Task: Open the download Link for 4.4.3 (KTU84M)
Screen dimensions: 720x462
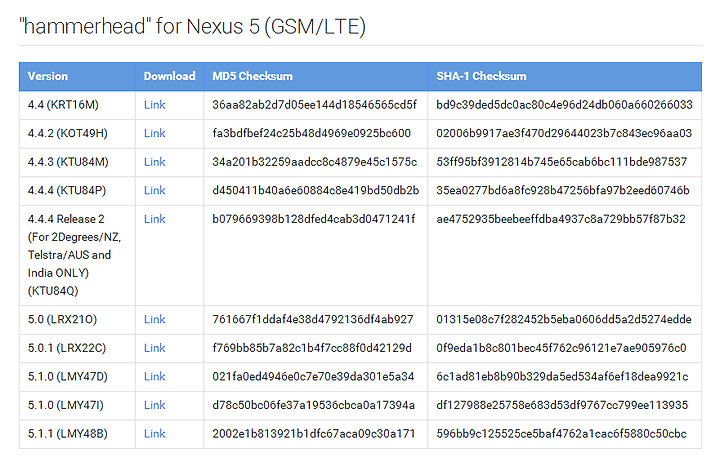Action: coord(154,162)
